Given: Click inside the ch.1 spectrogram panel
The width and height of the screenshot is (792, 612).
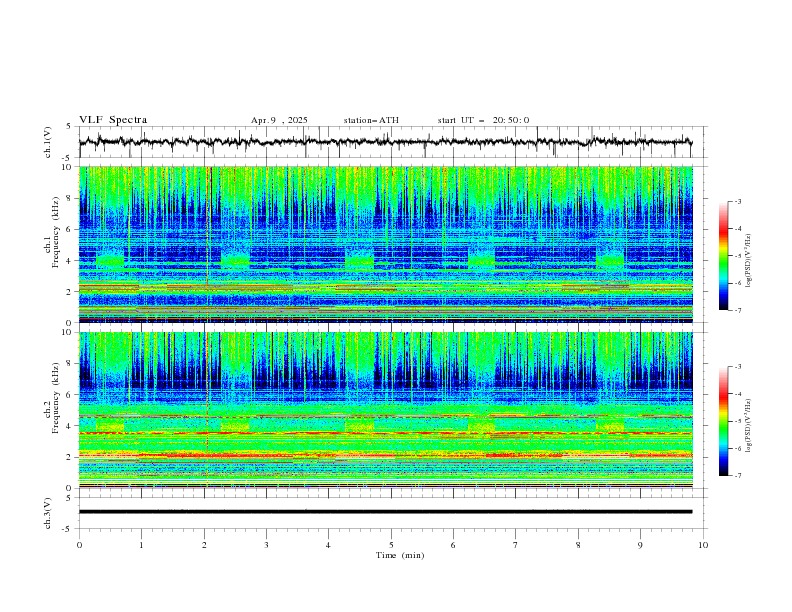Looking at the screenshot, I should [386, 244].
